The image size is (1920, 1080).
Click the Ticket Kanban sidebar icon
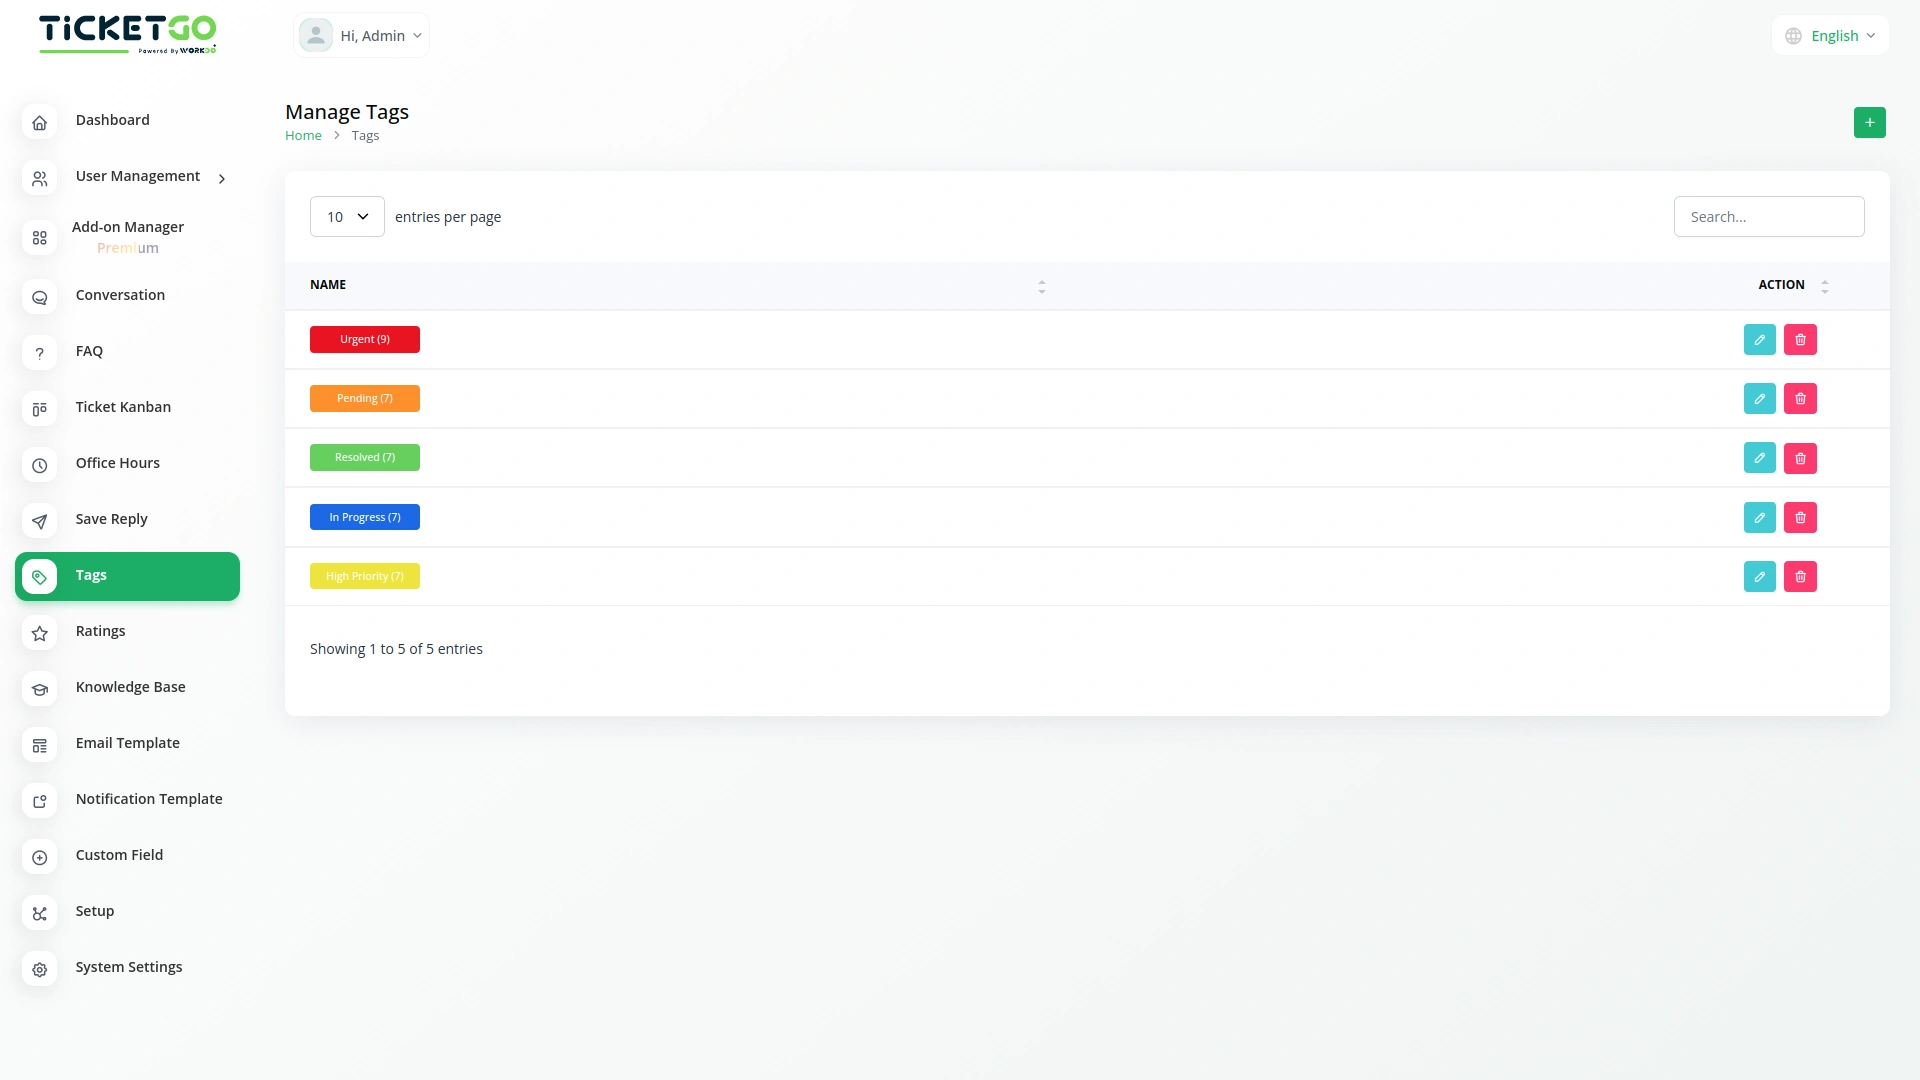pyautogui.click(x=39, y=408)
